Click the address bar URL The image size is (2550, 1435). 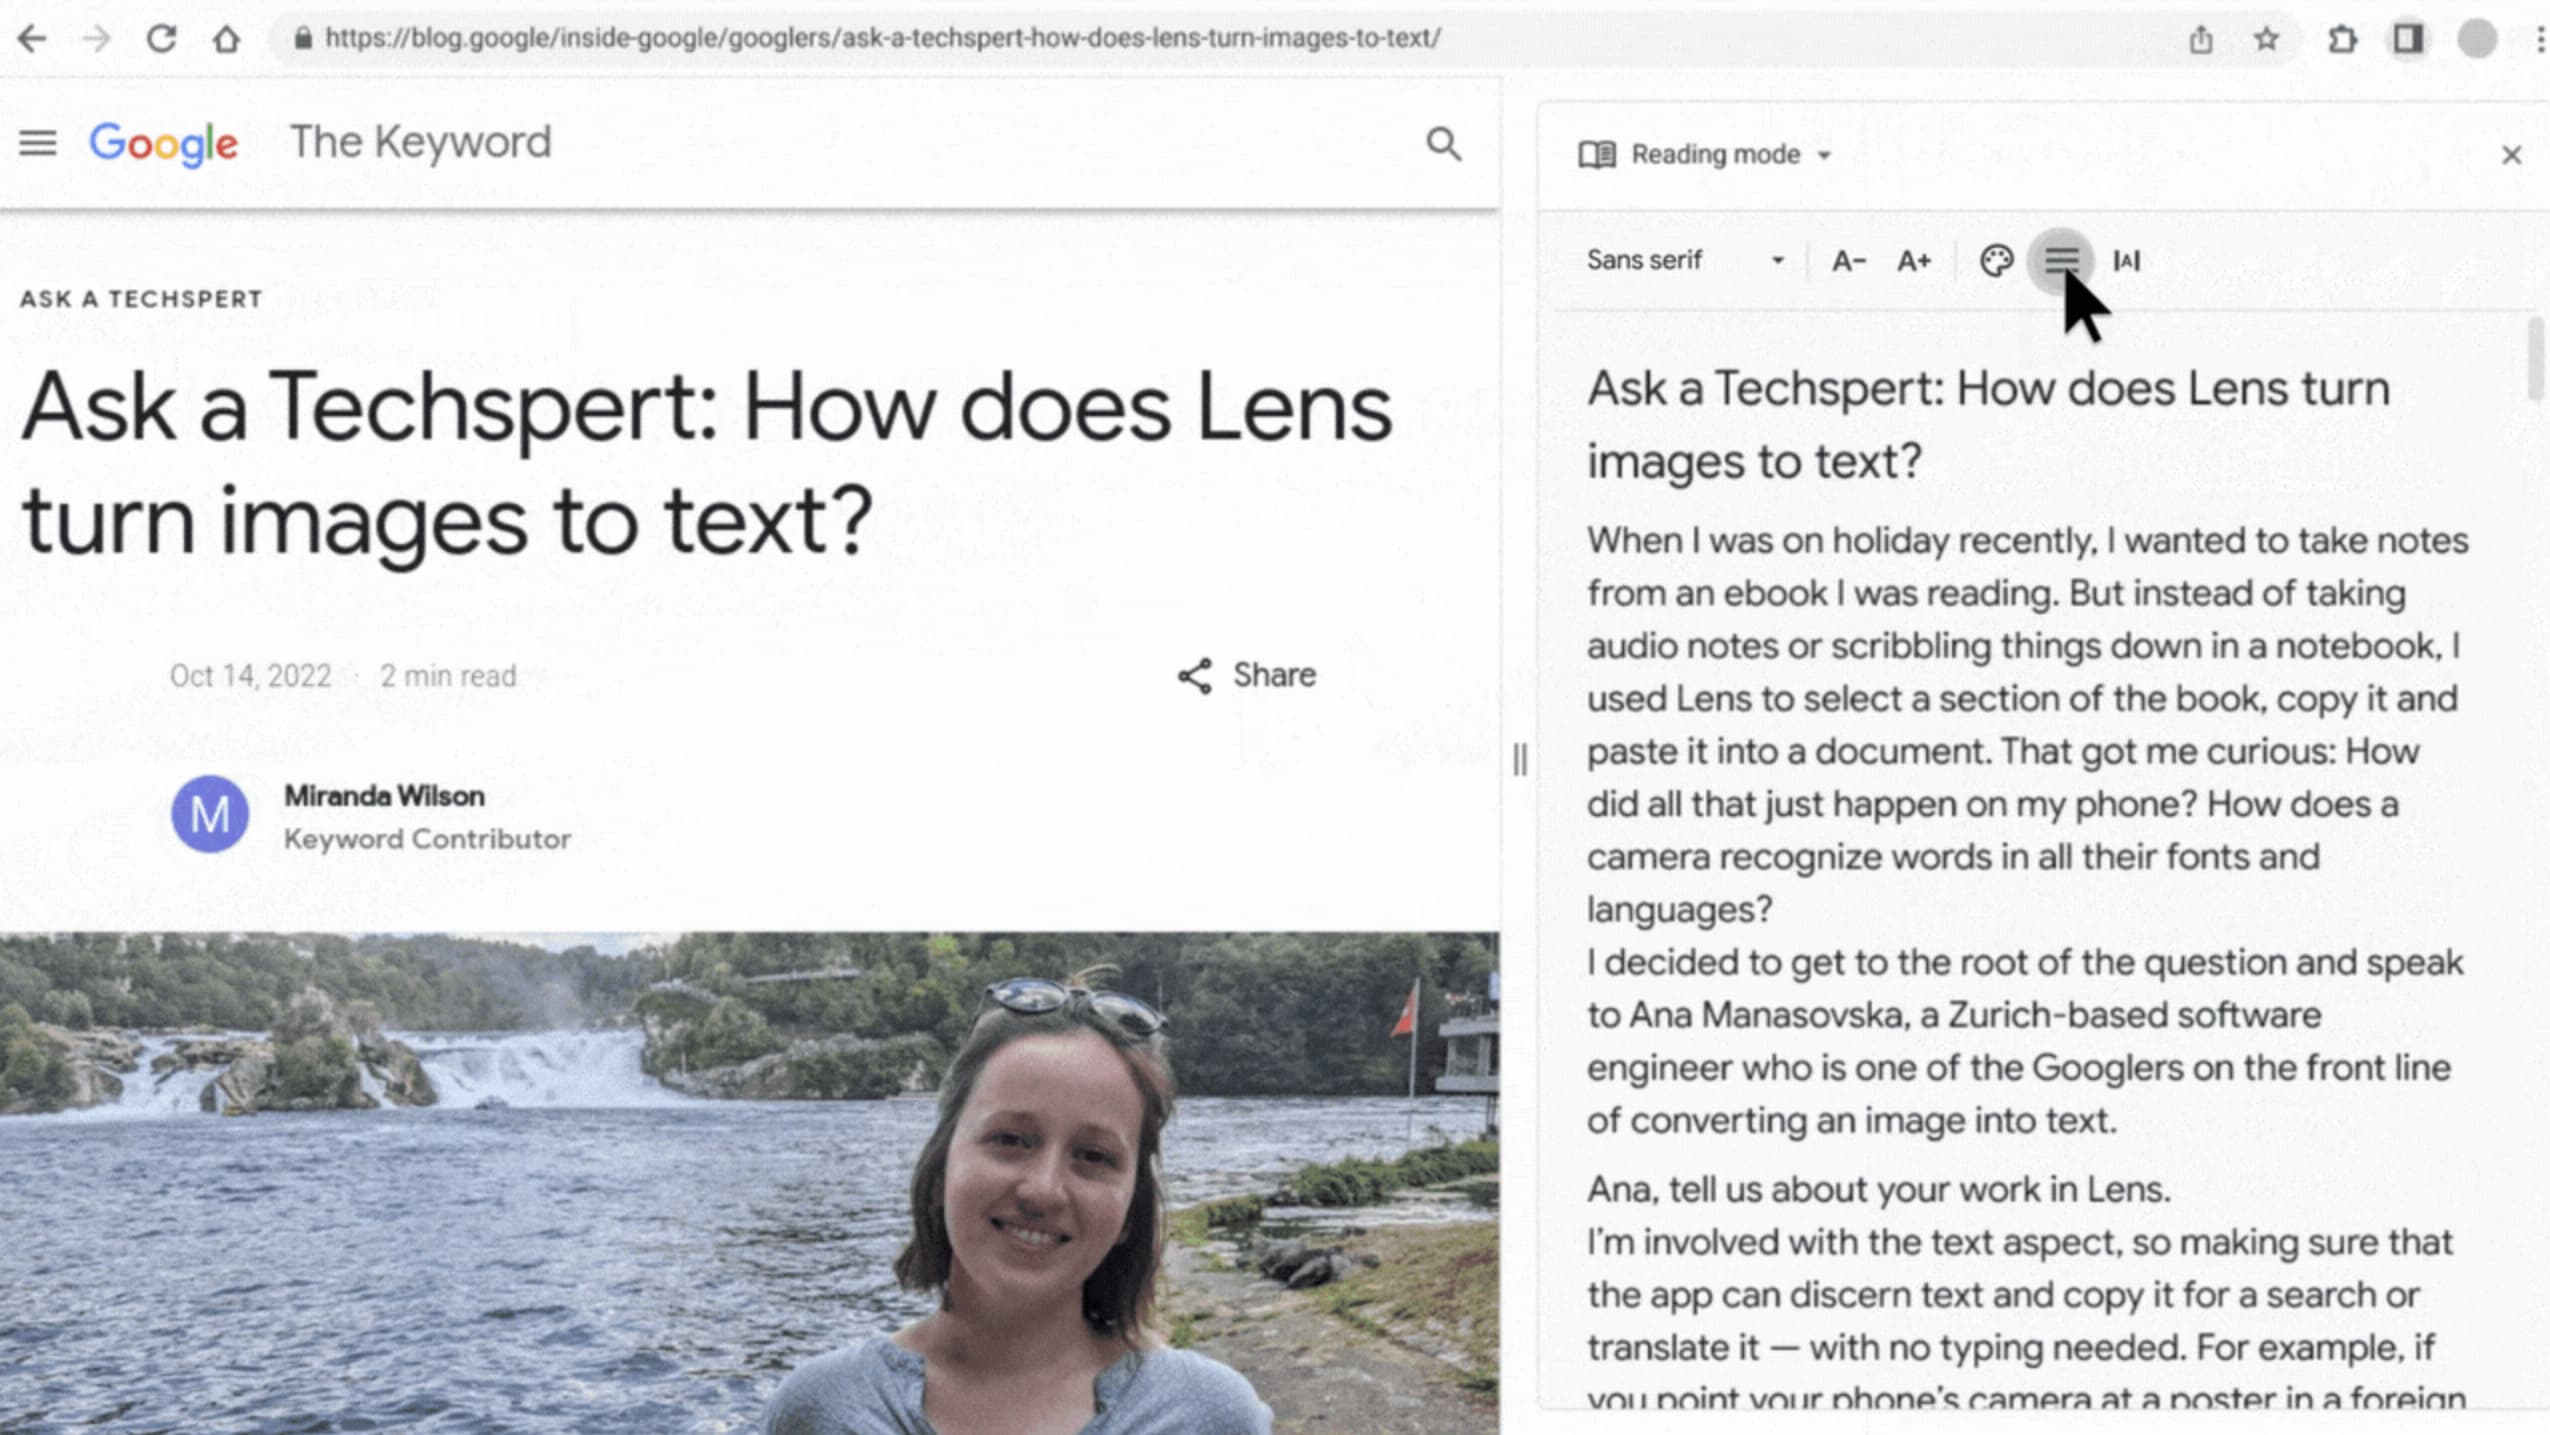tap(880, 38)
